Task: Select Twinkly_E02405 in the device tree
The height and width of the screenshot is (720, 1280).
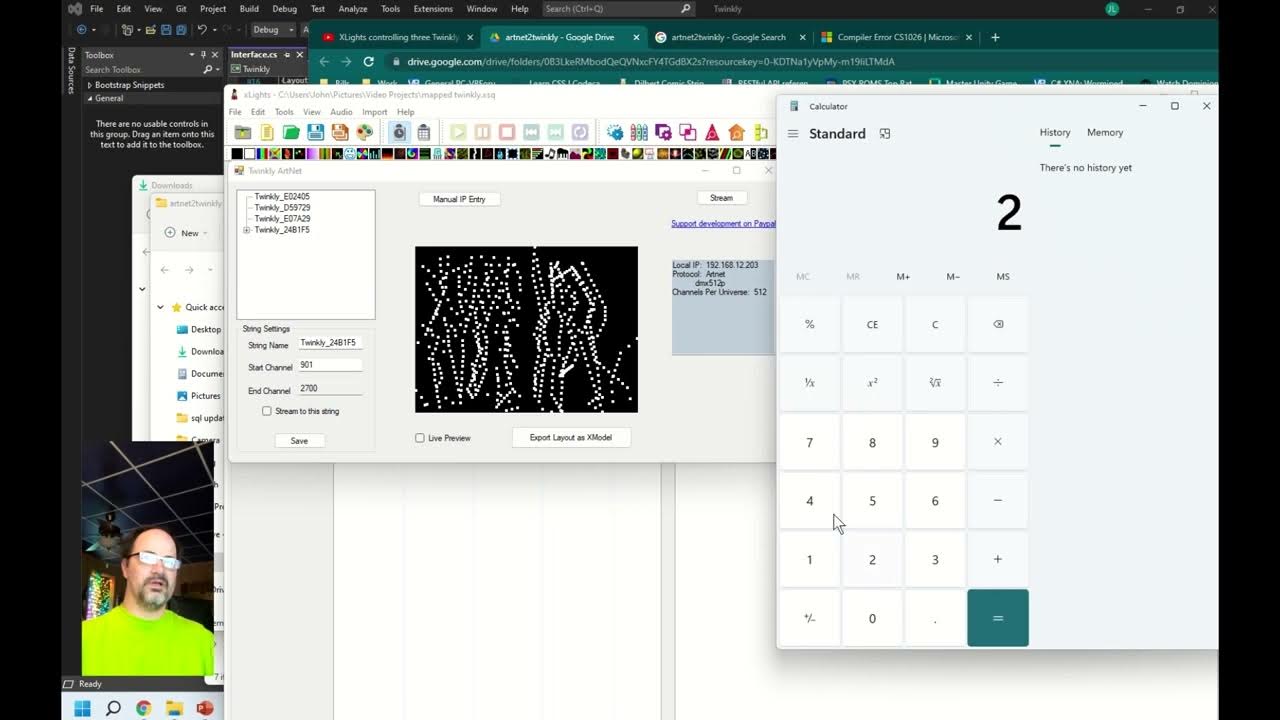Action: coord(282,197)
